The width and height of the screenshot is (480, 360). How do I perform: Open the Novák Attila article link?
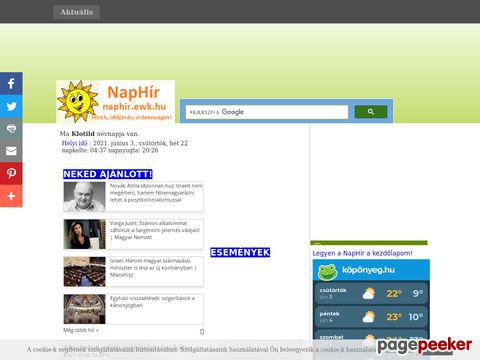pyautogui.click(x=156, y=193)
